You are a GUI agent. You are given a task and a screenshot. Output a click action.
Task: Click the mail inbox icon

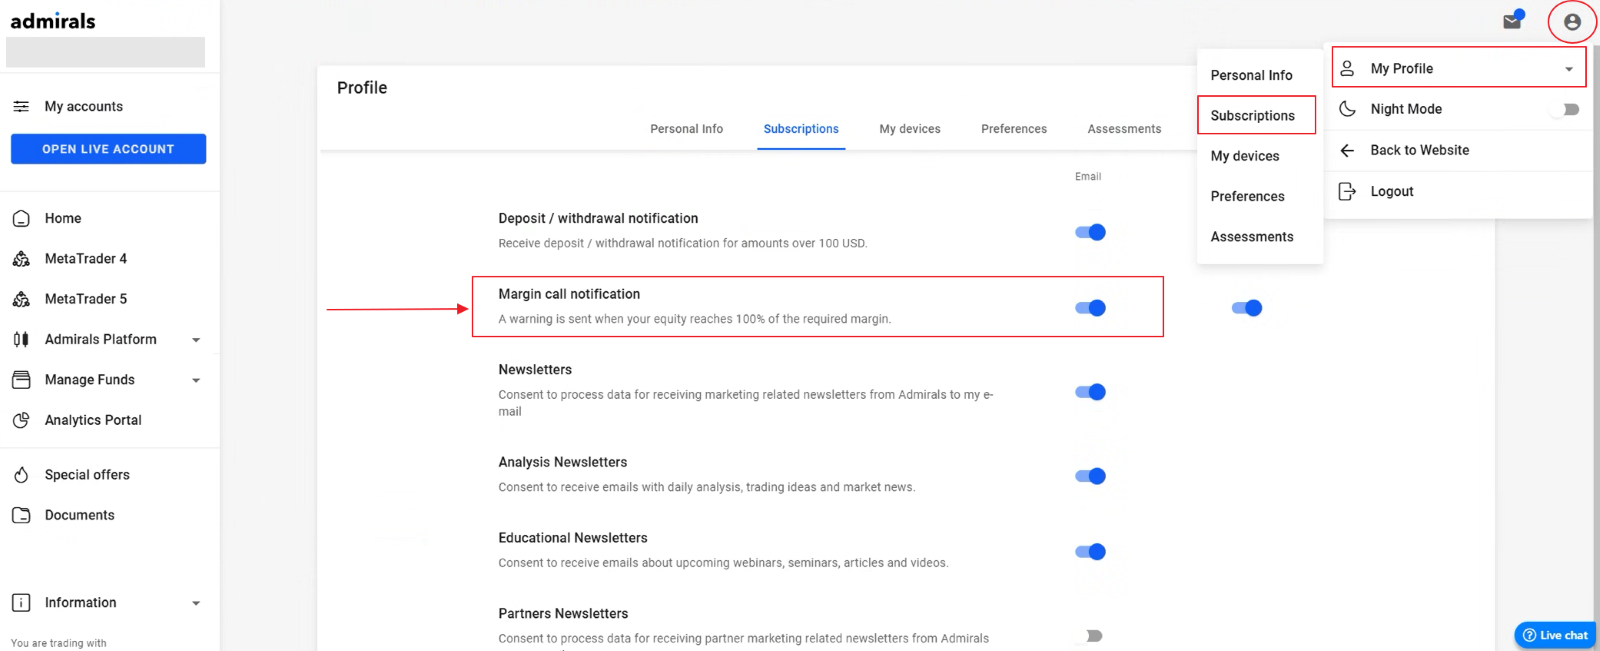click(x=1512, y=22)
